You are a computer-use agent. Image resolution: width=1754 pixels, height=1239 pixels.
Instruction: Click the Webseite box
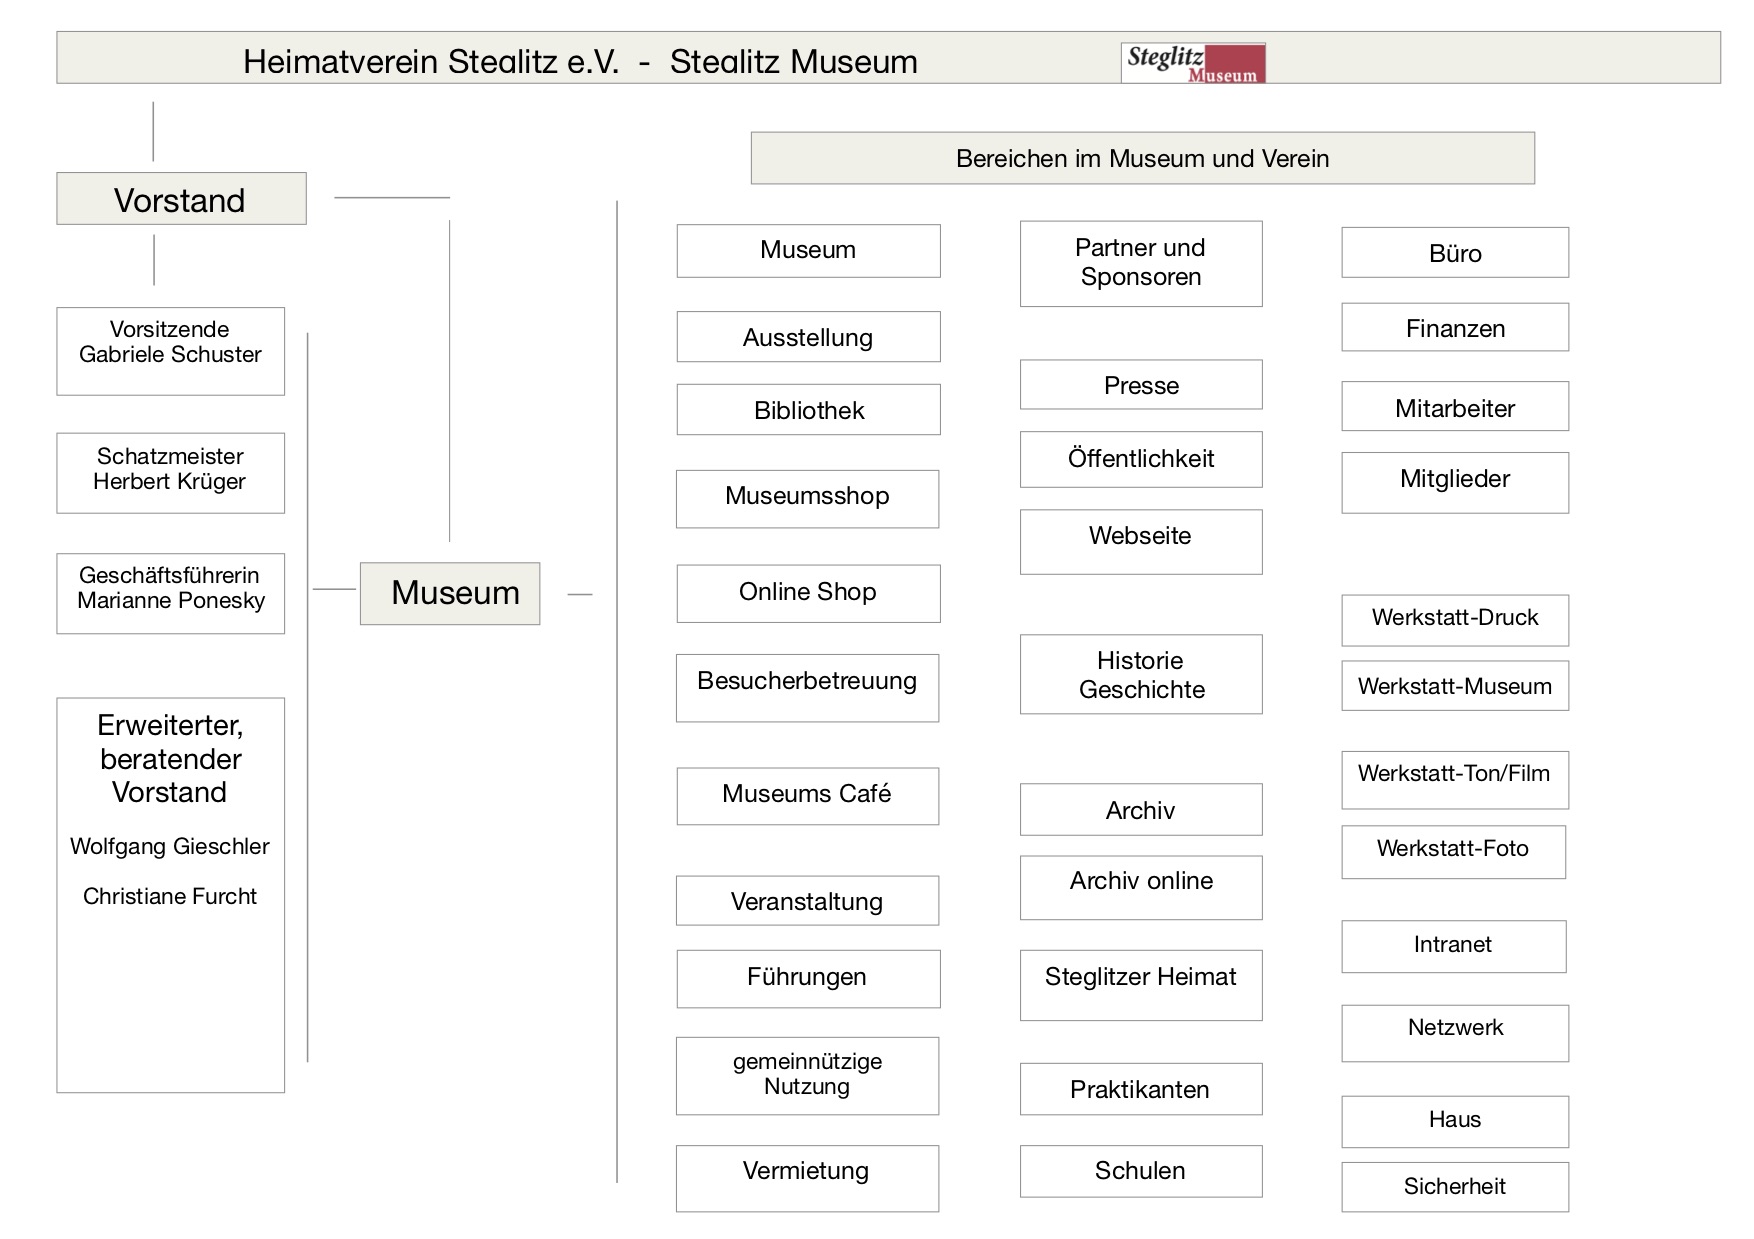(x=1141, y=541)
